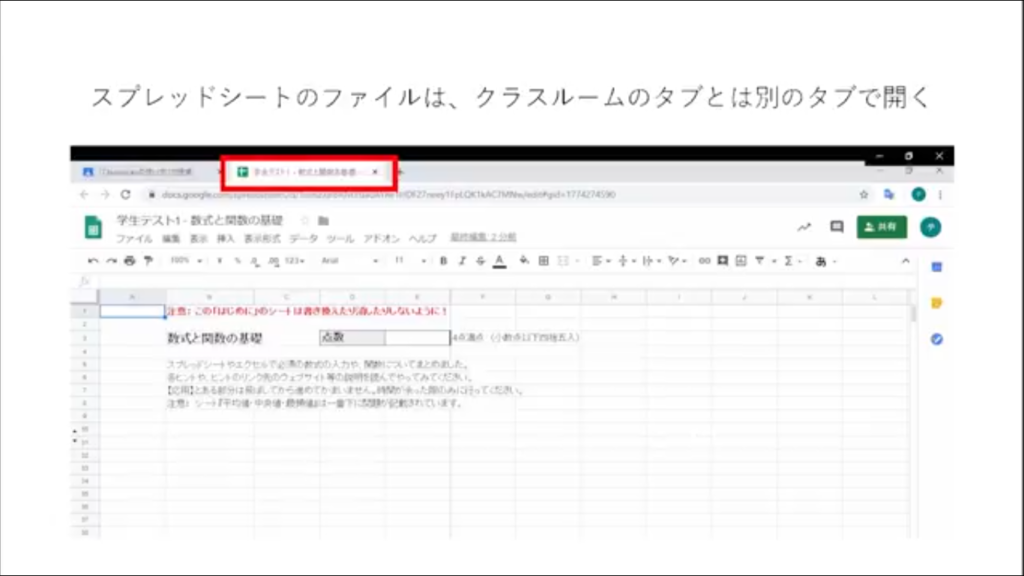Open the データ menu

[x=304, y=238]
